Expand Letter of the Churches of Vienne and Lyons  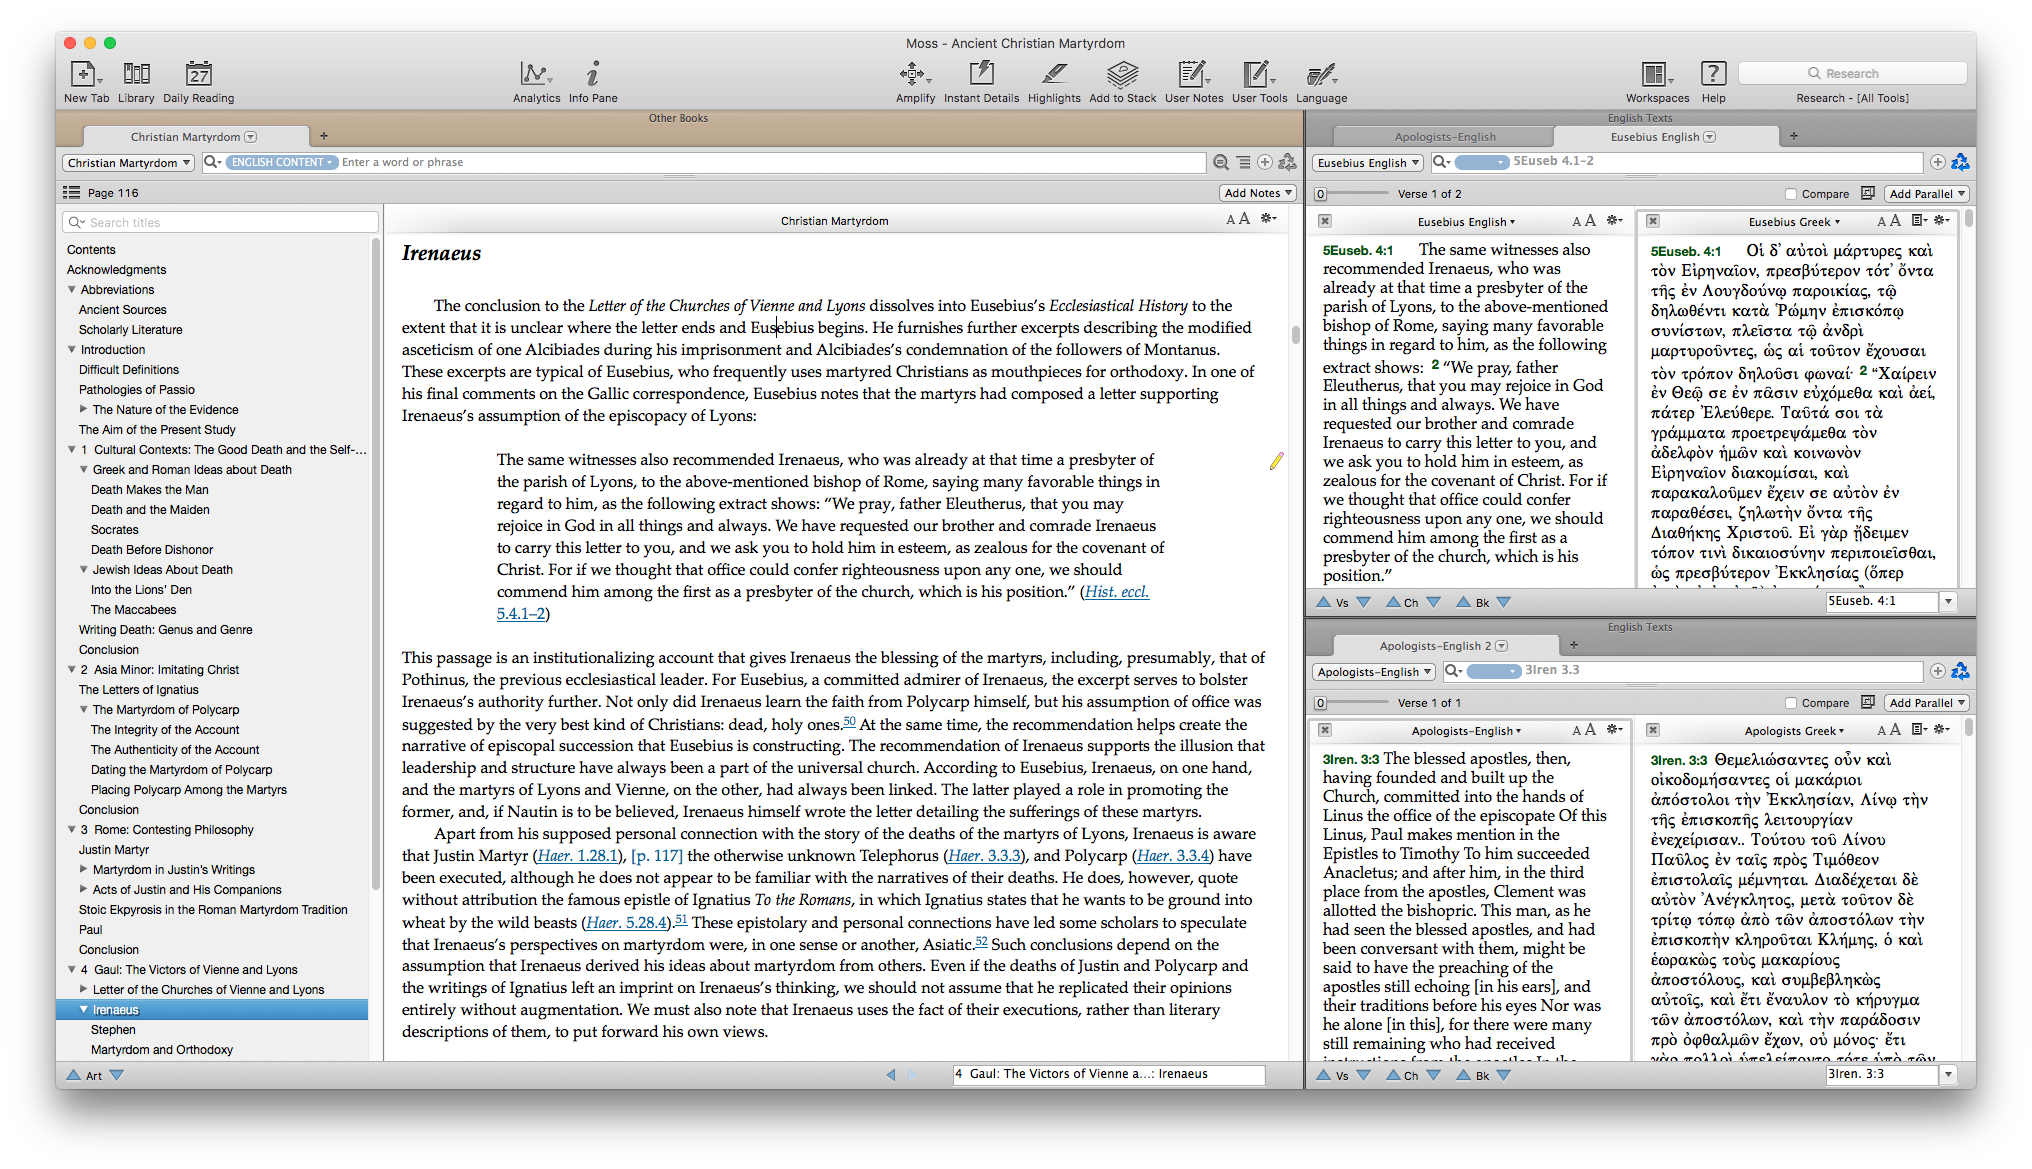coord(84,989)
